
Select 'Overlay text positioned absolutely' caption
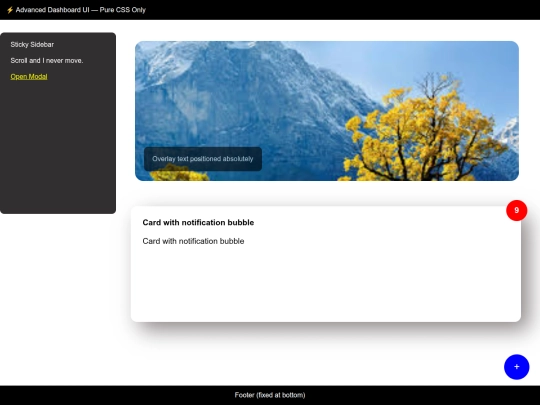tap(203, 159)
